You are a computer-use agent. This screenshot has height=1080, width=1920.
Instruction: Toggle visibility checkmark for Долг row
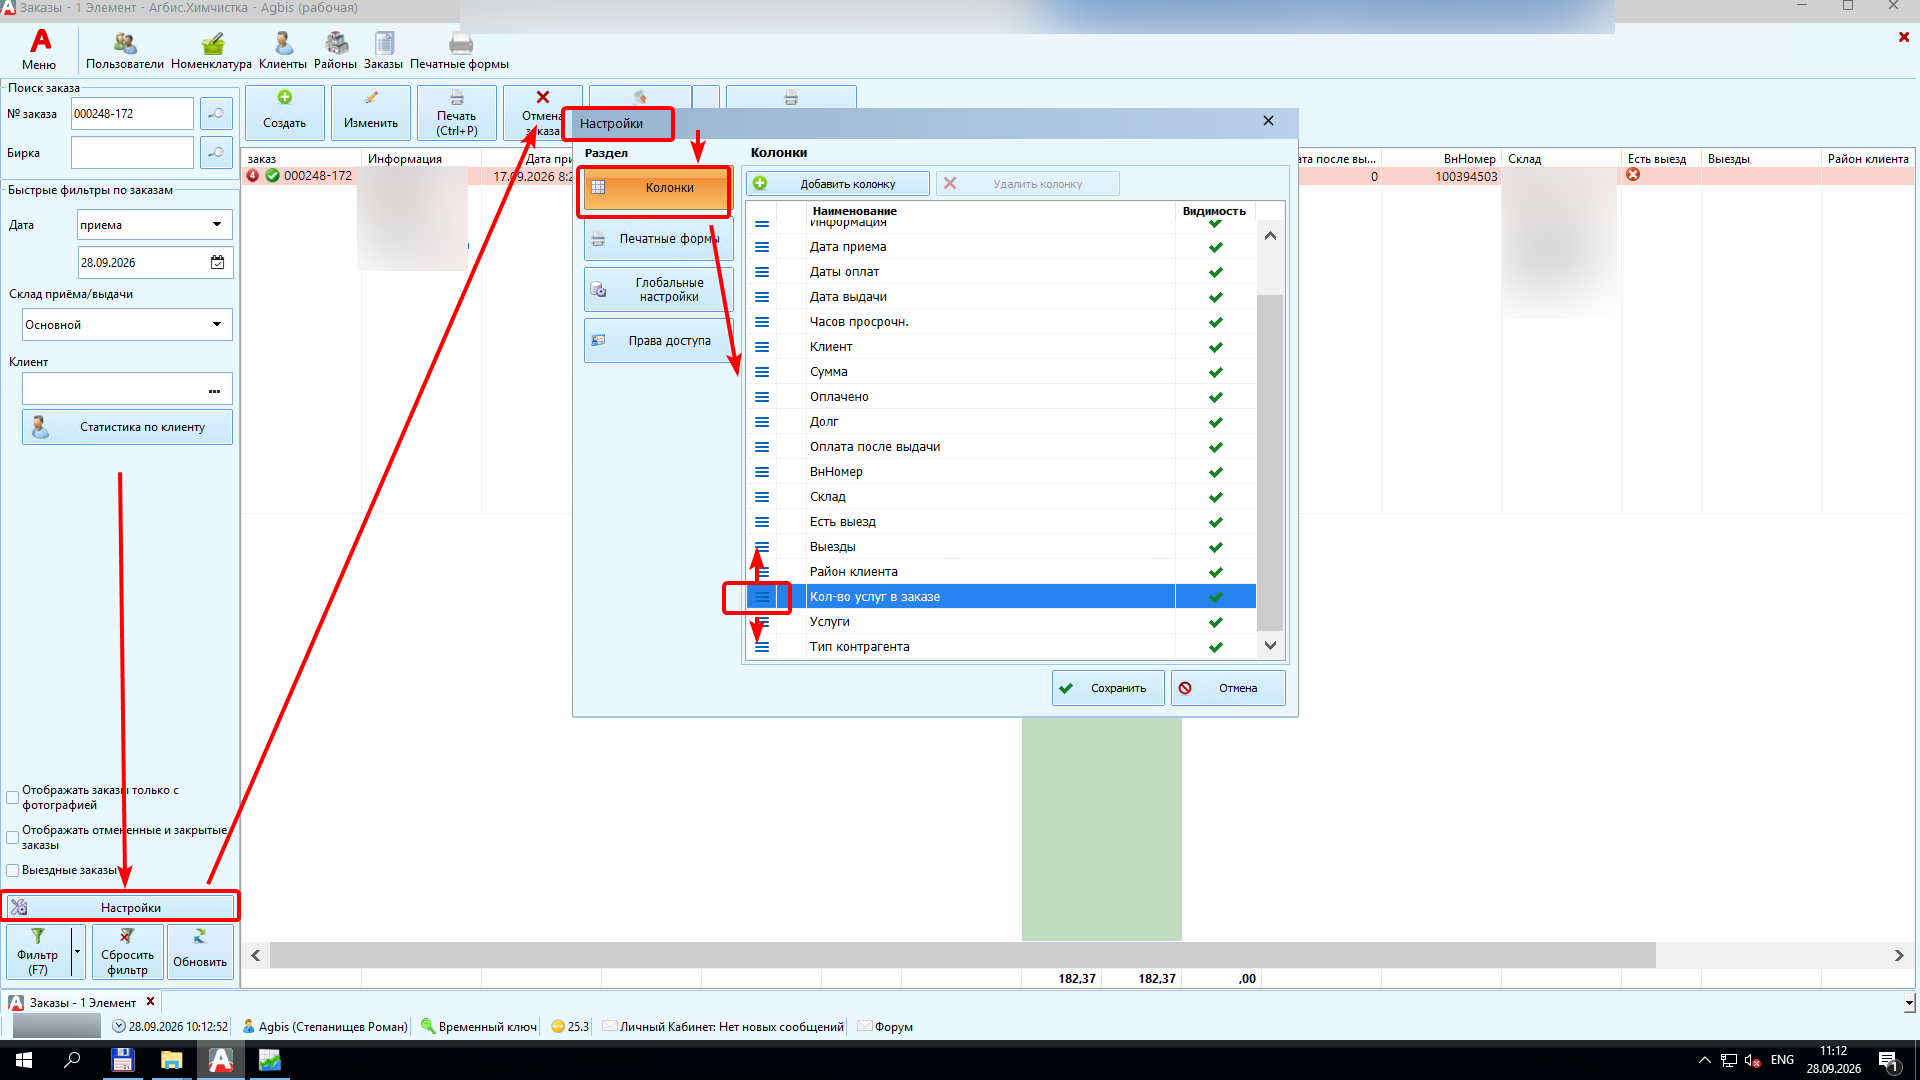(1216, 422)
